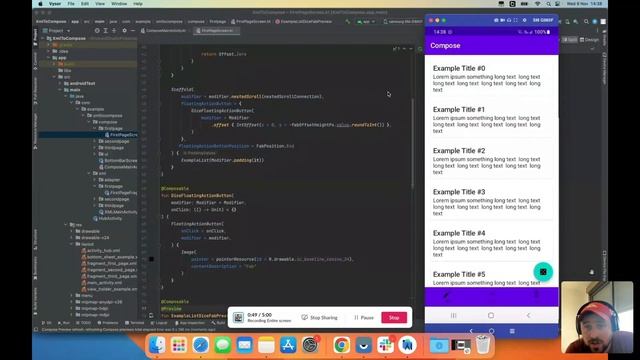The image size is (640, 360).
Task: Click Vysor record video icon
Action: (x=503, y=20)
